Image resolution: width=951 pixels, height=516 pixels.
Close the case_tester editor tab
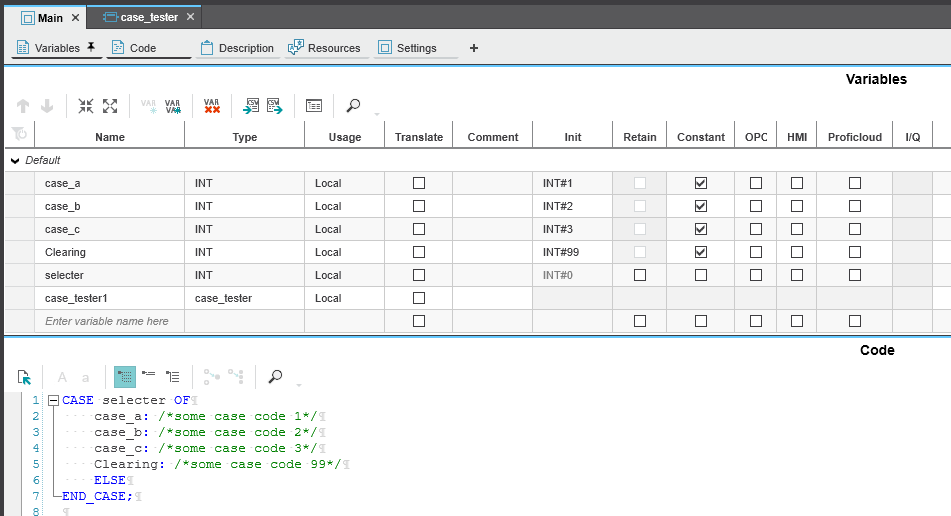(x=190, y=17)
